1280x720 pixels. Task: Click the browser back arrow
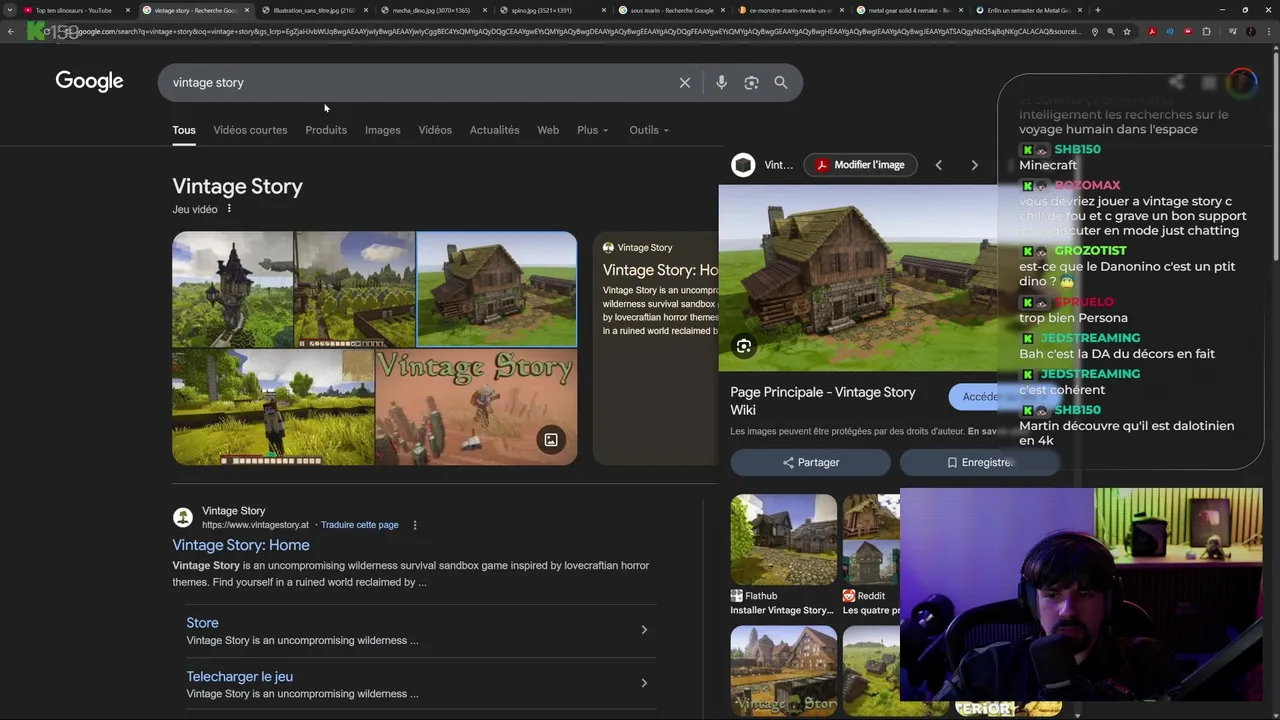10,32
